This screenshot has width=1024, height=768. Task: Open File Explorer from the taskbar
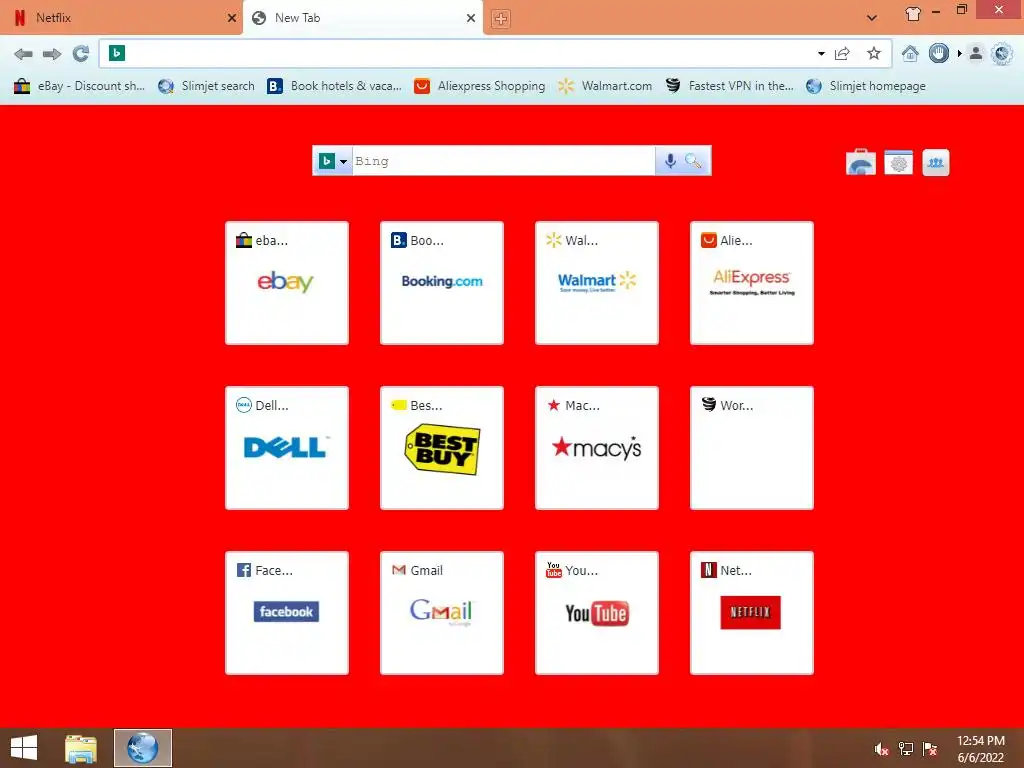[80, 748]
